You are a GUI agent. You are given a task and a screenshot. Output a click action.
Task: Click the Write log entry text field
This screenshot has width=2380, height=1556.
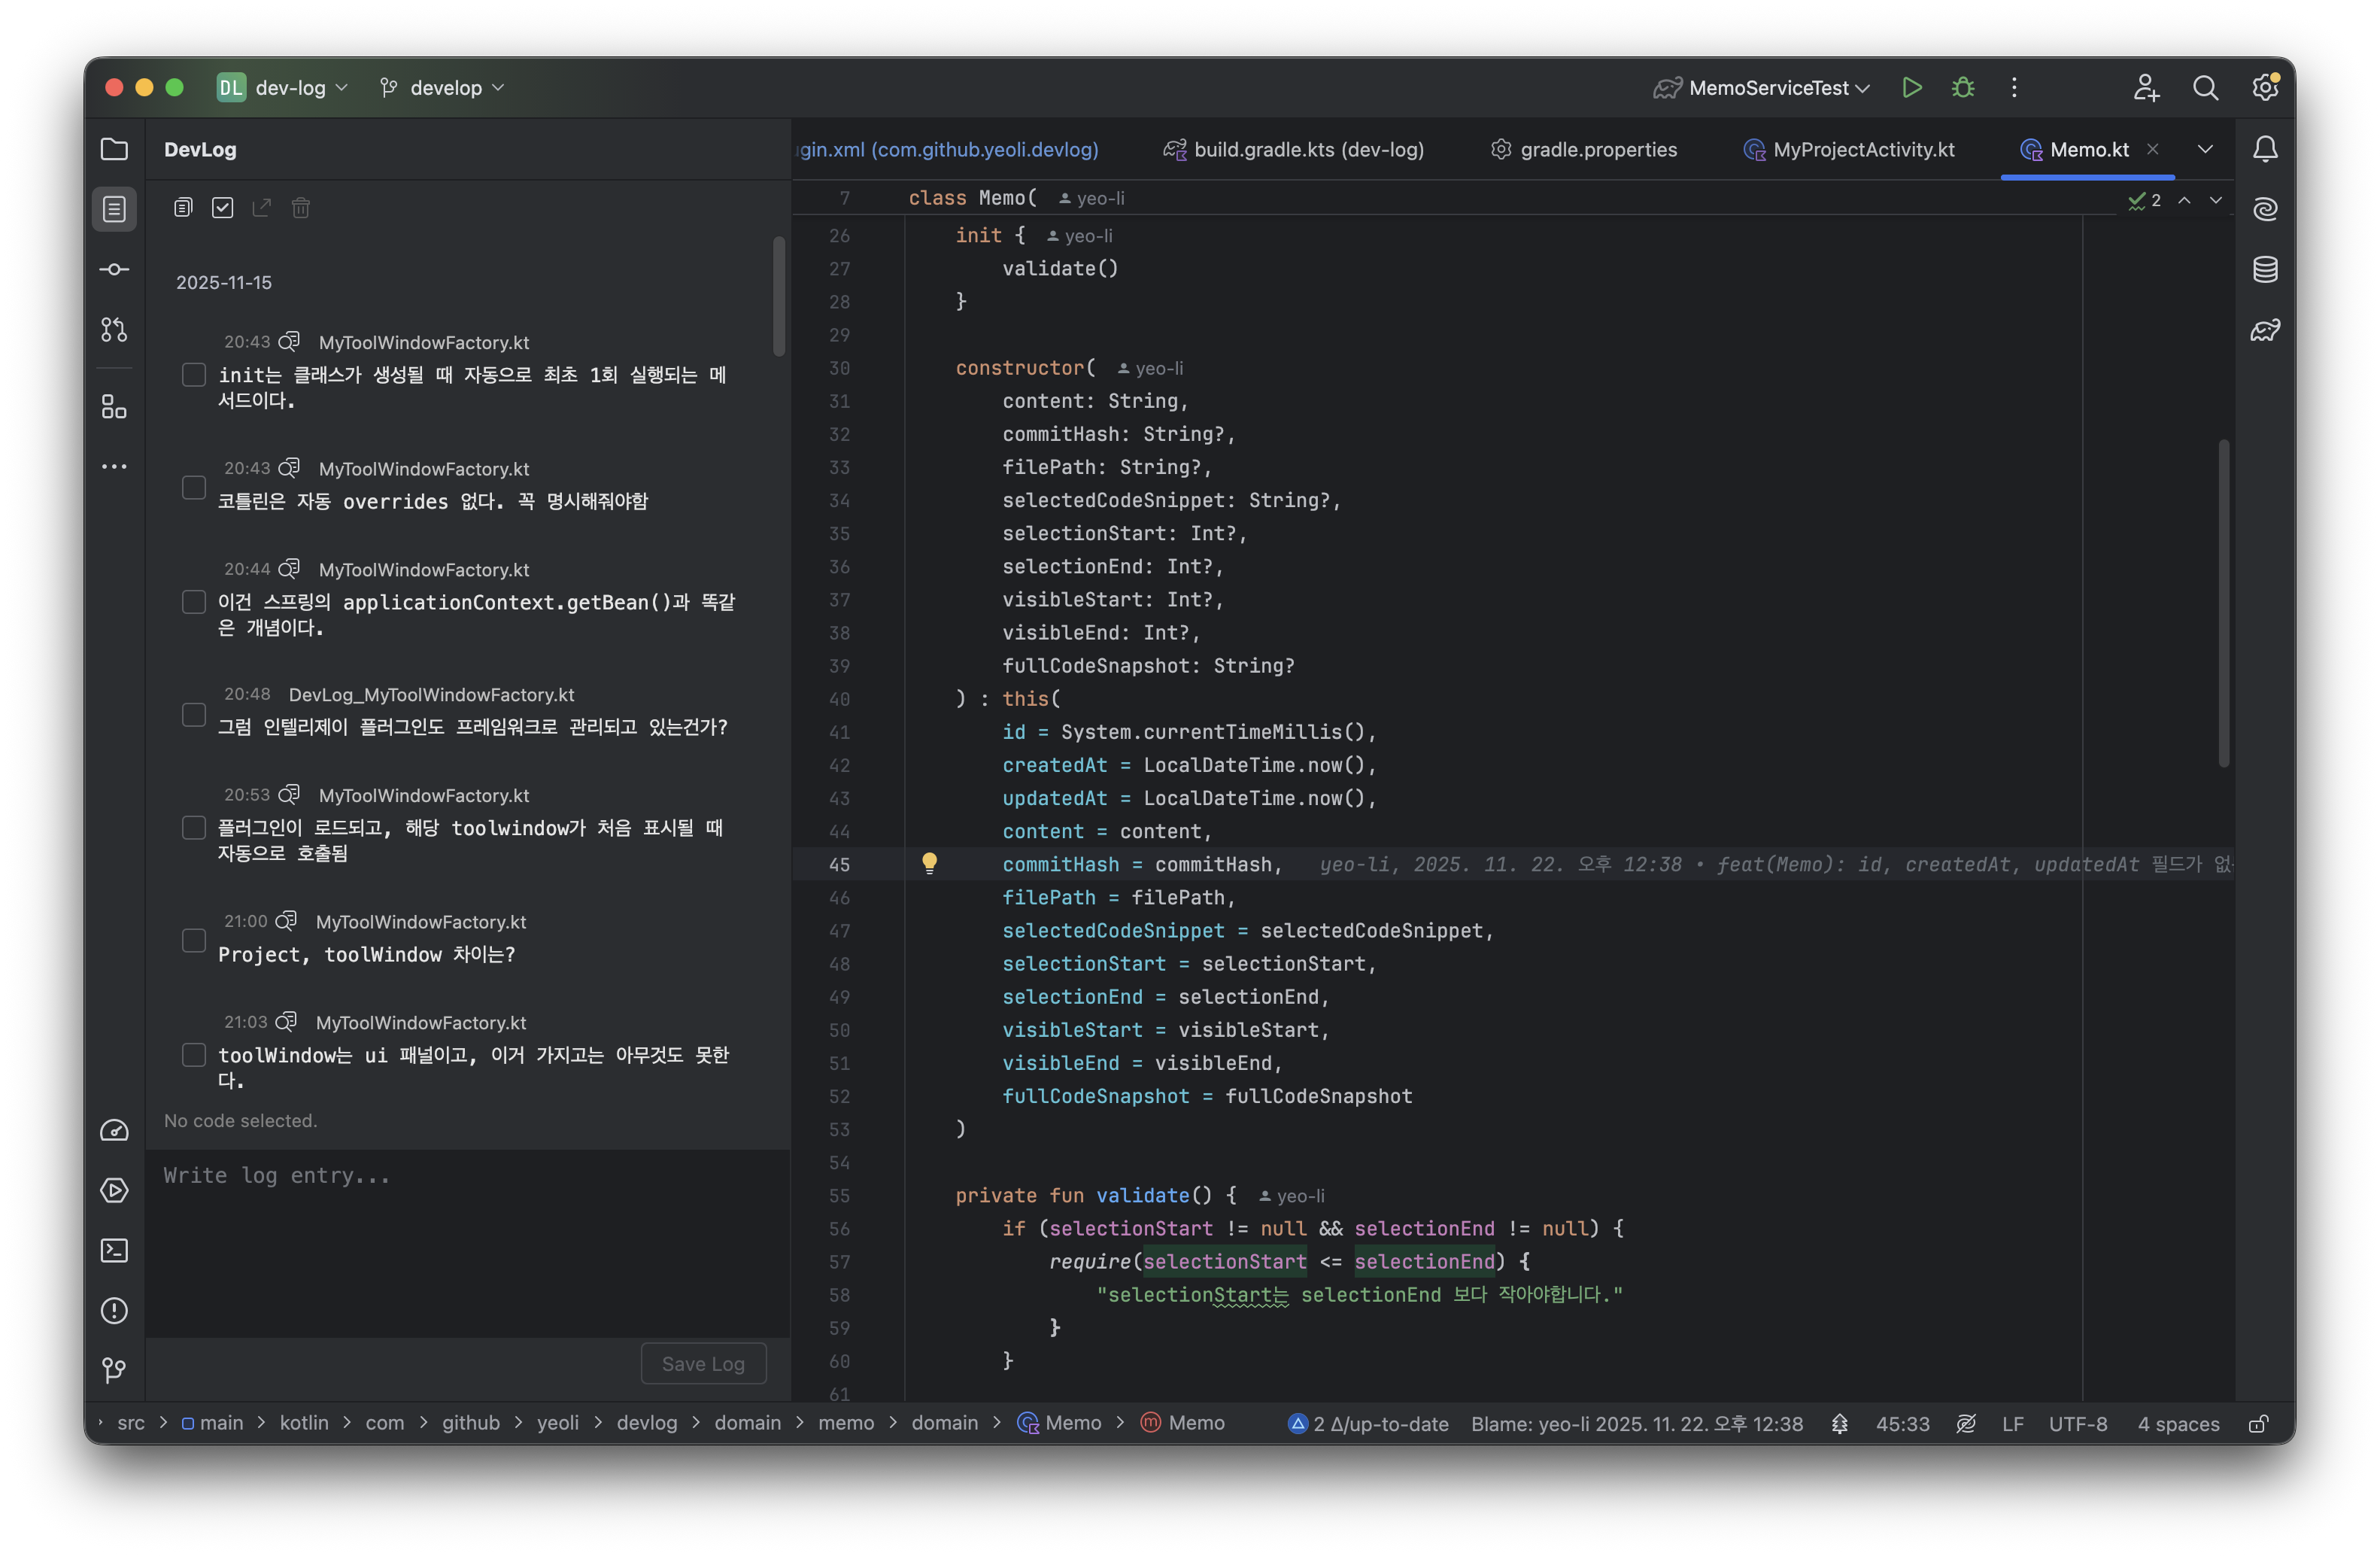tap(468, 1240)
